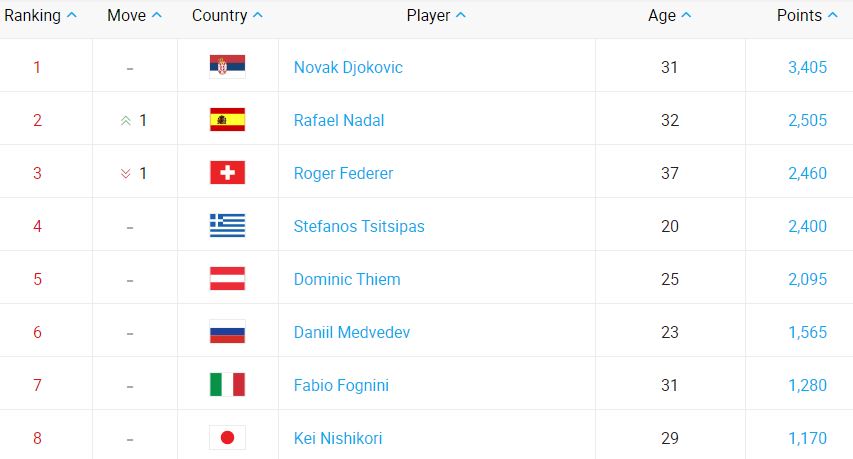Open Novak Djokovic player profile

[348, 67]
